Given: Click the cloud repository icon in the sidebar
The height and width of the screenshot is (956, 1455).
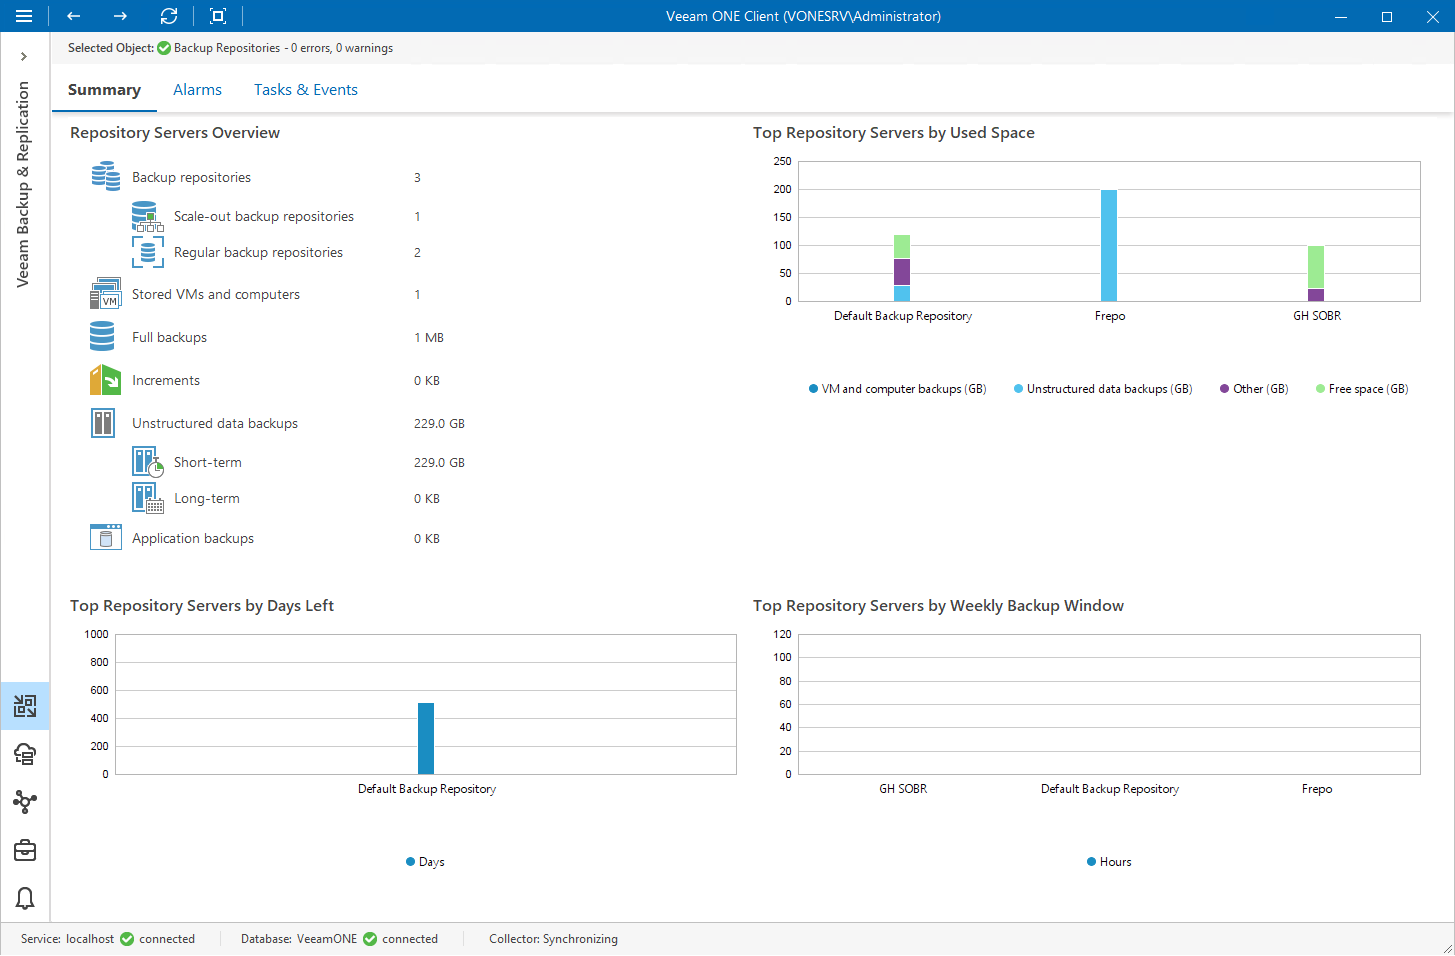Looking at the screenshot, I should [x=24, y=753].
